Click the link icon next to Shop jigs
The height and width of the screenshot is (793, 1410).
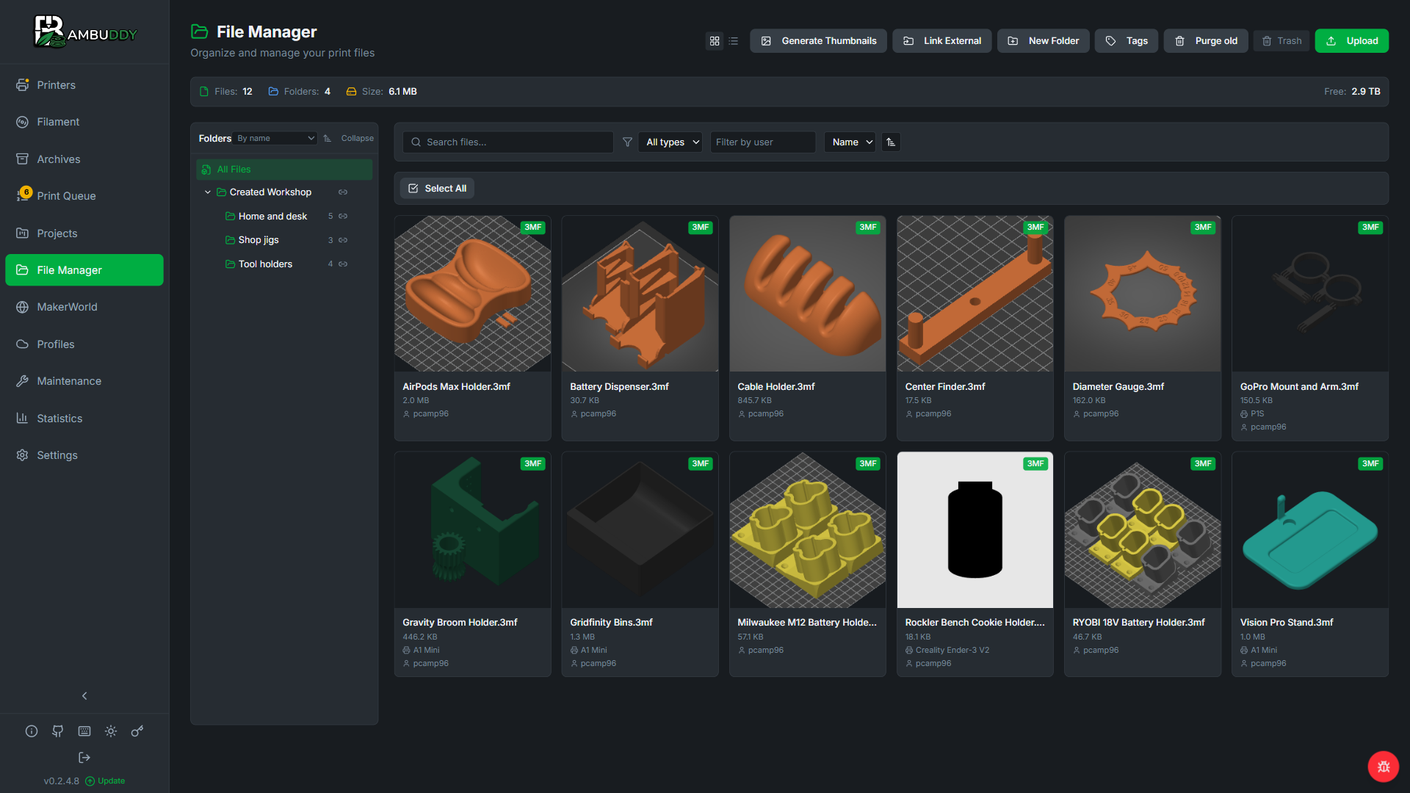[343, 240]
